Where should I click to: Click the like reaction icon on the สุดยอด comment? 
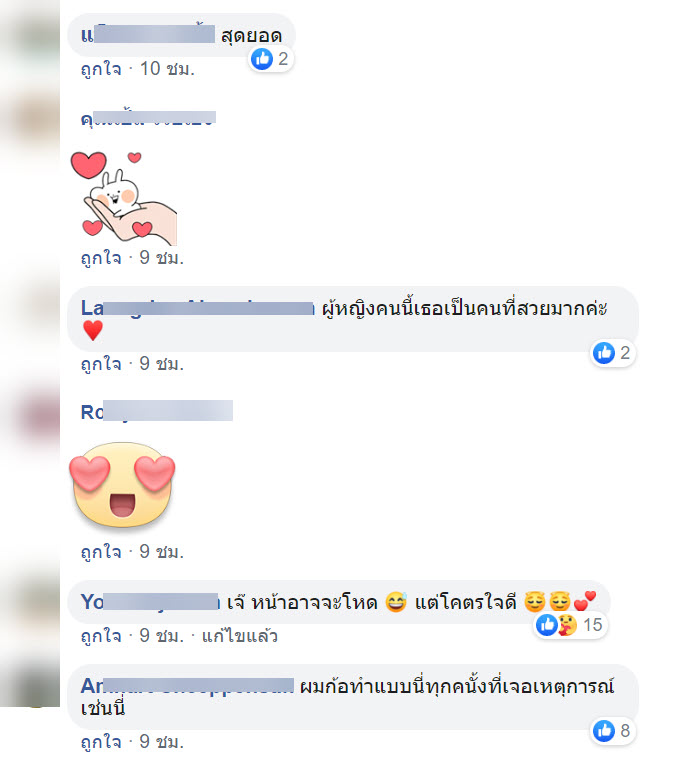262,59
